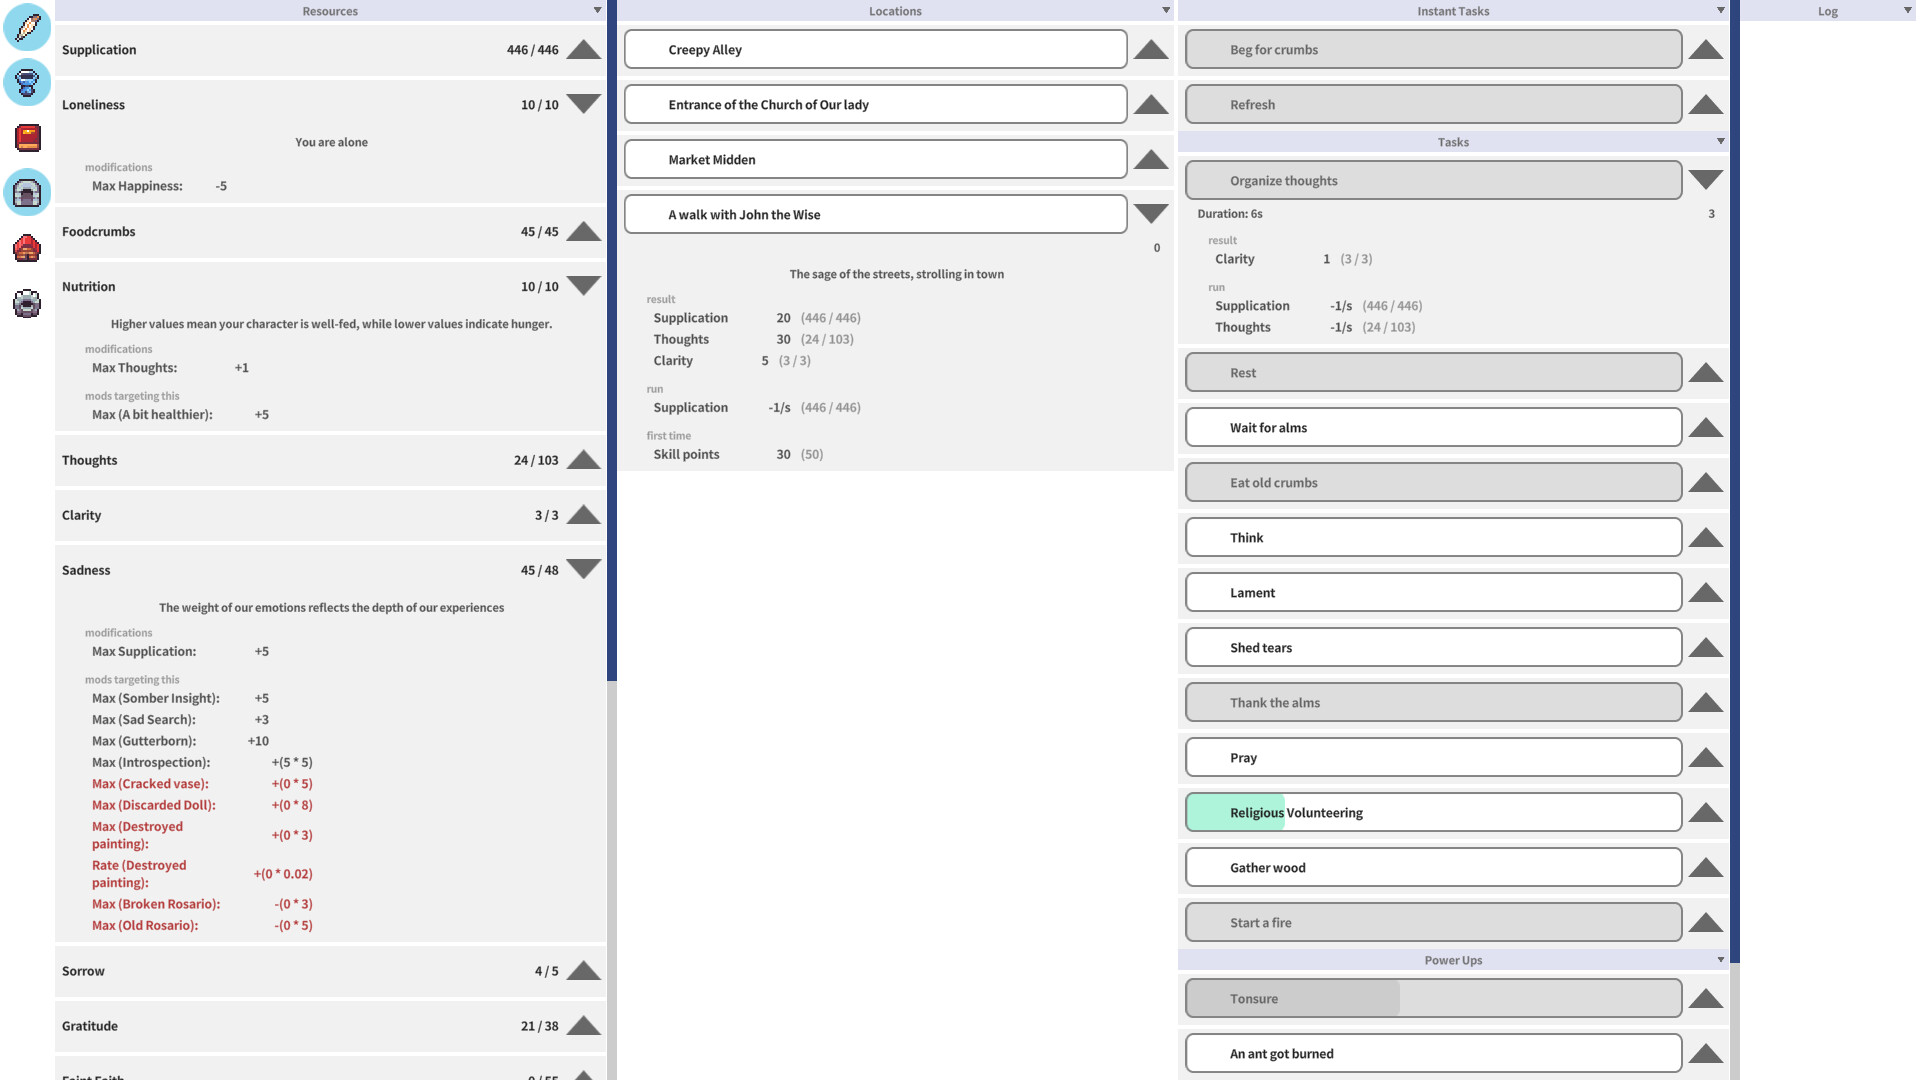Select the feather quill icon in the sidebar
The image size is (1920, 1080).
tap(27, 27)
